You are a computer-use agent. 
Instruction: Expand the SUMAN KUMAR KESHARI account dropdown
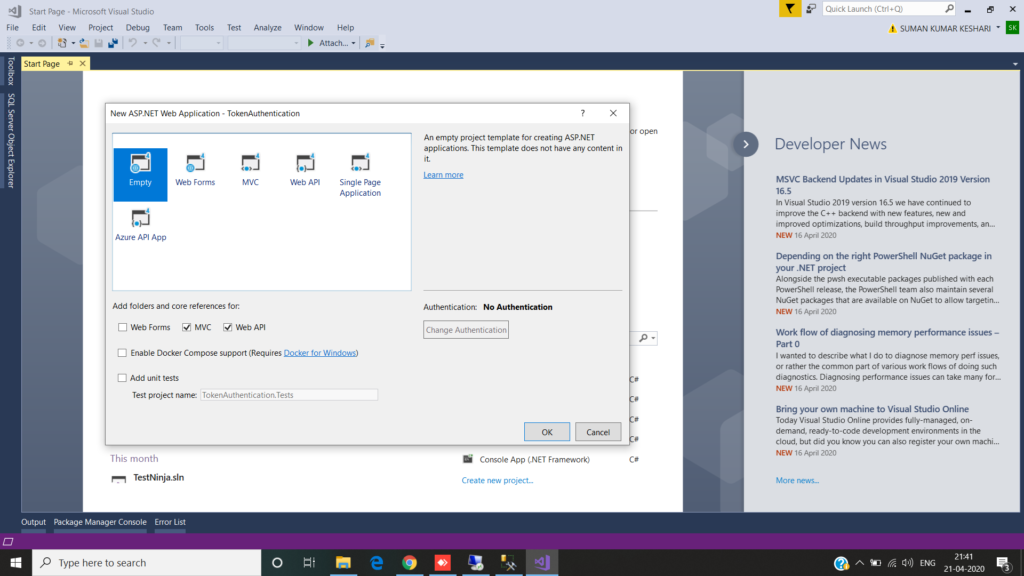pos(998,28)
